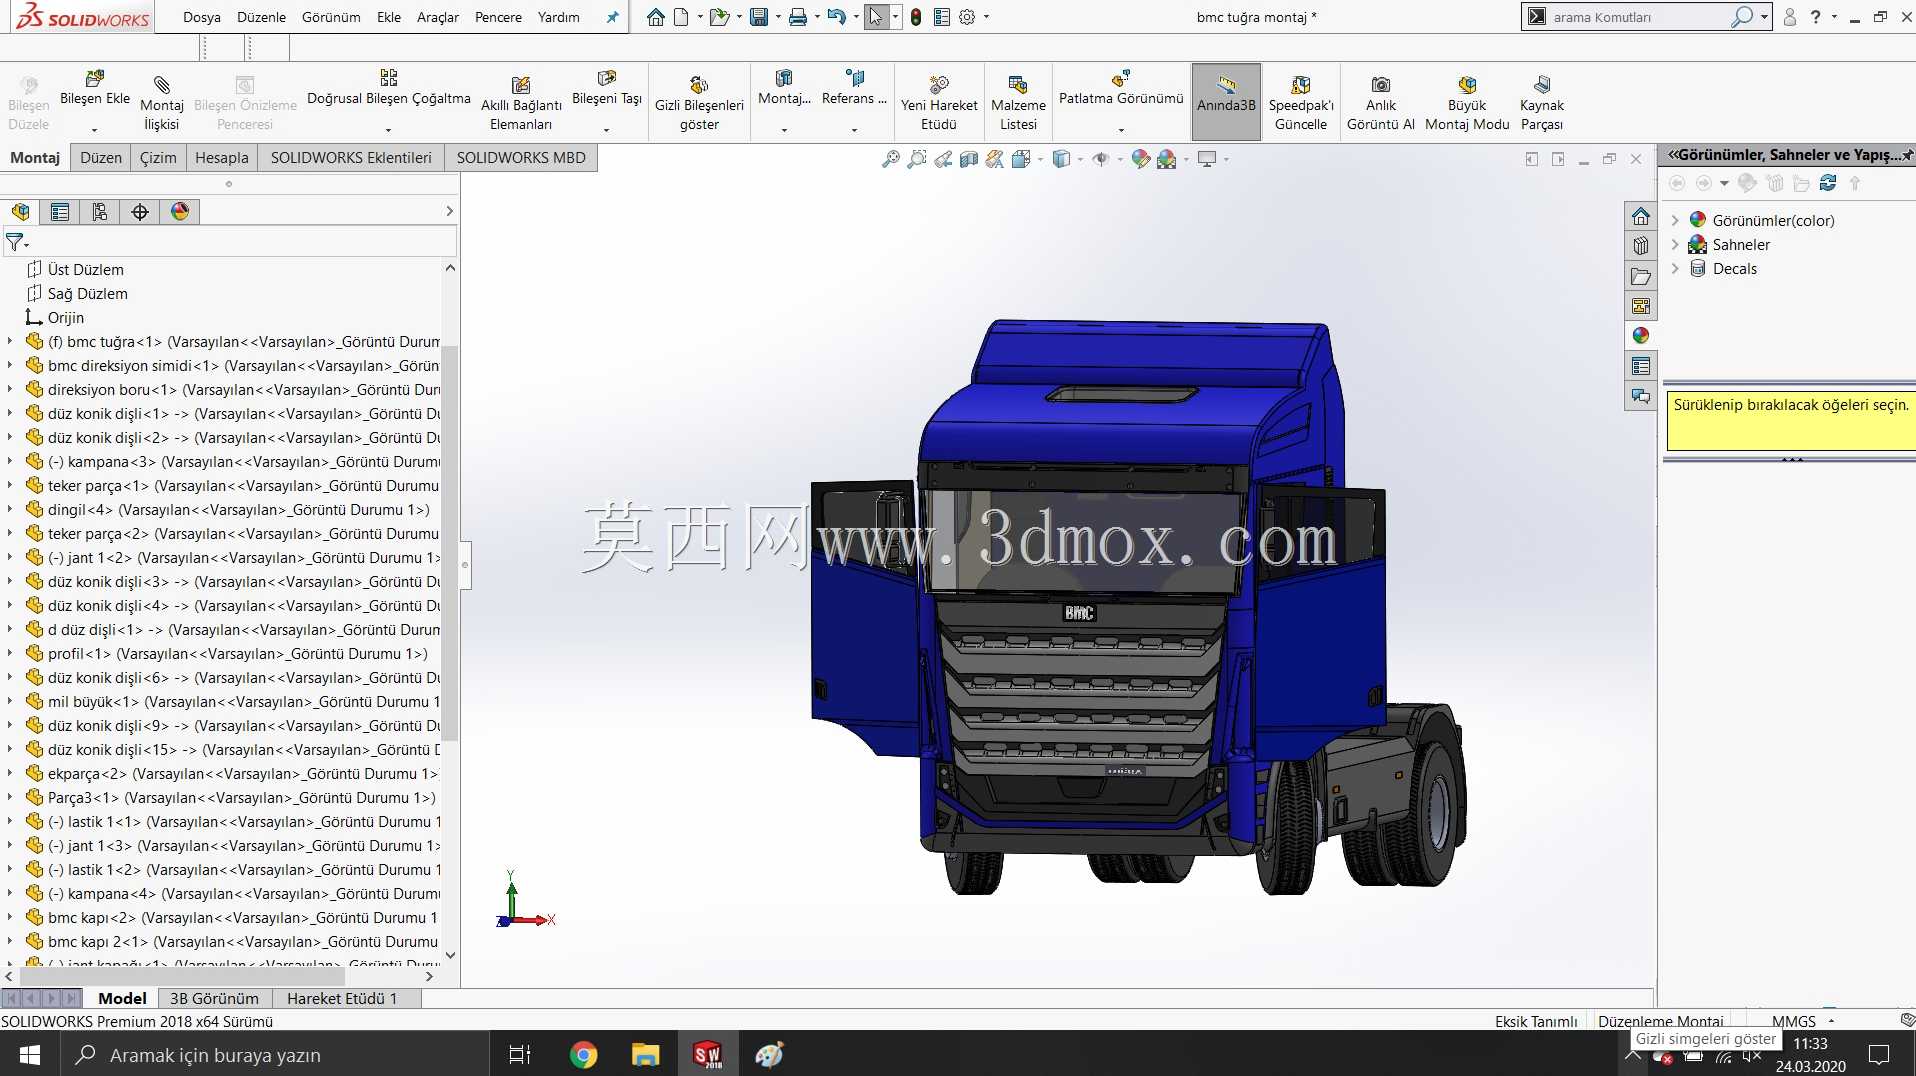1916x1076 pixels.
Task: Take a snapshot with Anlık Görüntü Al
Action: pos(1381,102)
